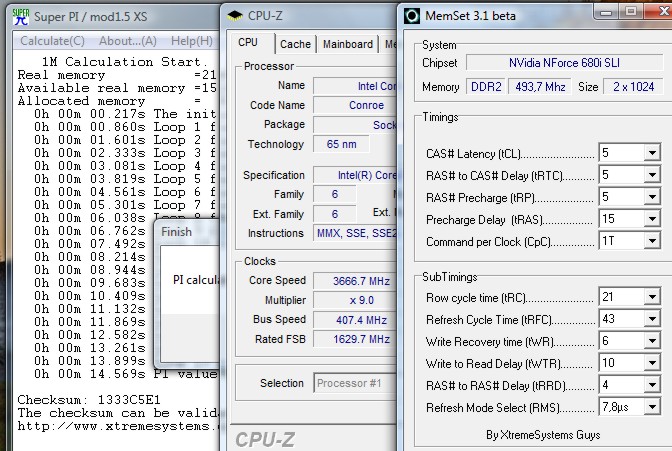Click the Technology field 65 nm
This screenshot has height=451, width=672.
pyautogui.click(x=341, y=144)
